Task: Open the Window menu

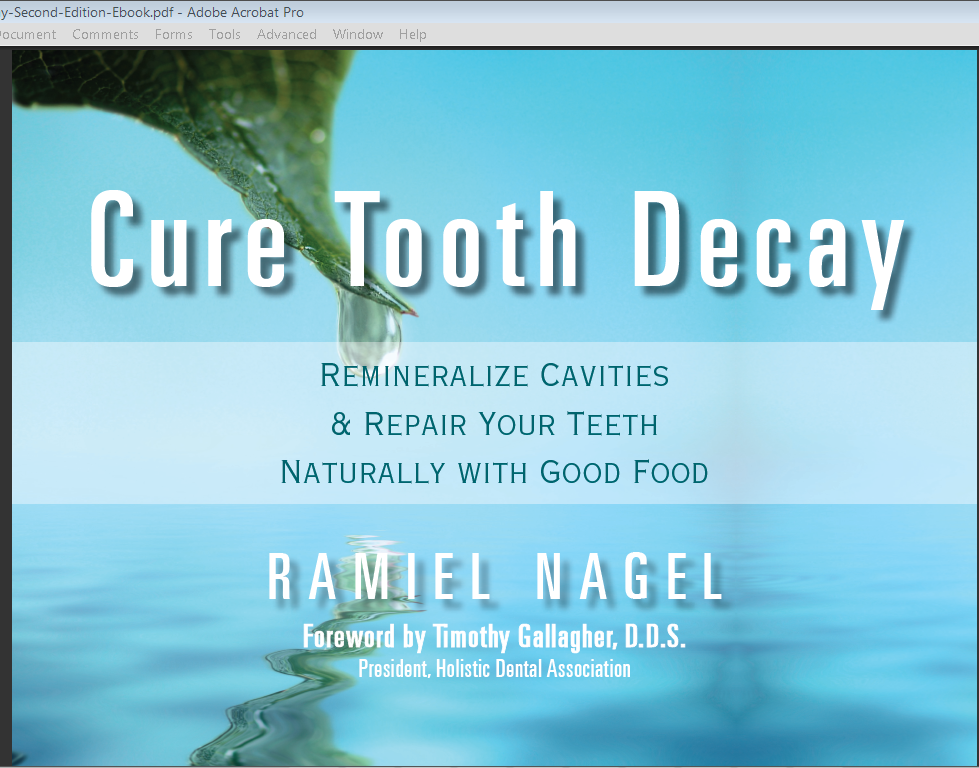Action: (358, 34)
